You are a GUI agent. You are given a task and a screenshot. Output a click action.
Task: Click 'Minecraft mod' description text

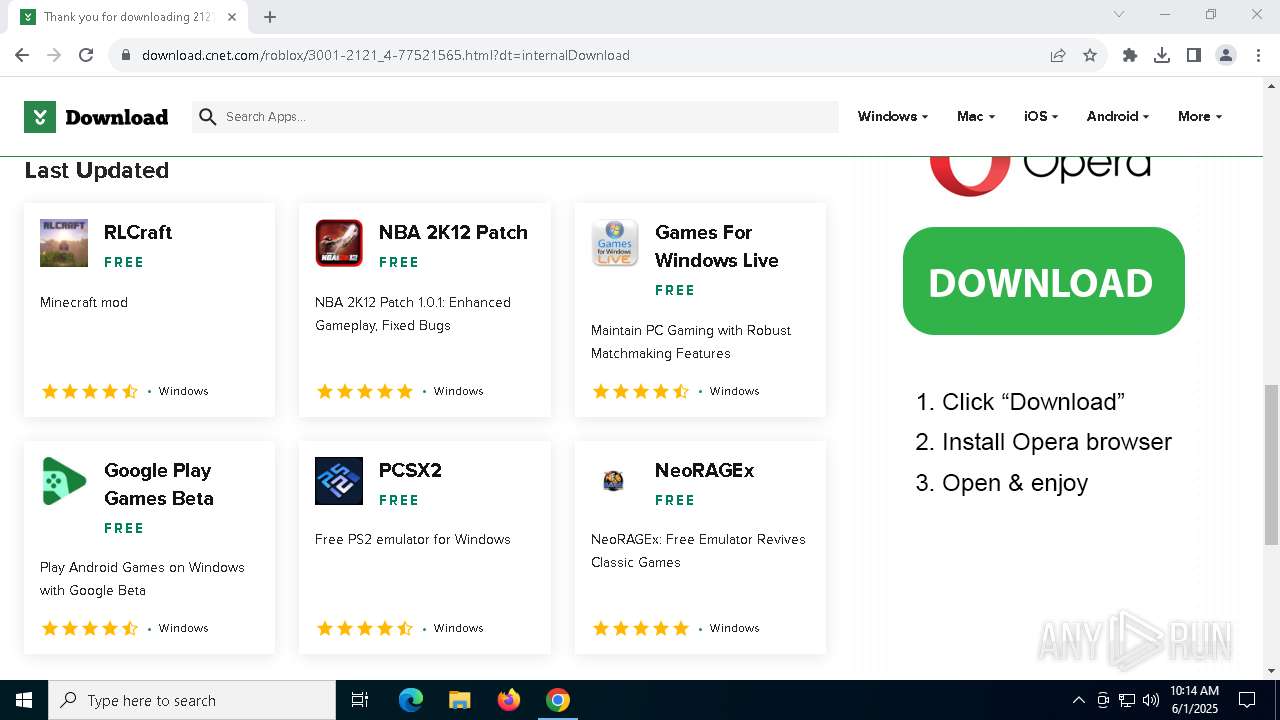tap(84, 302)
